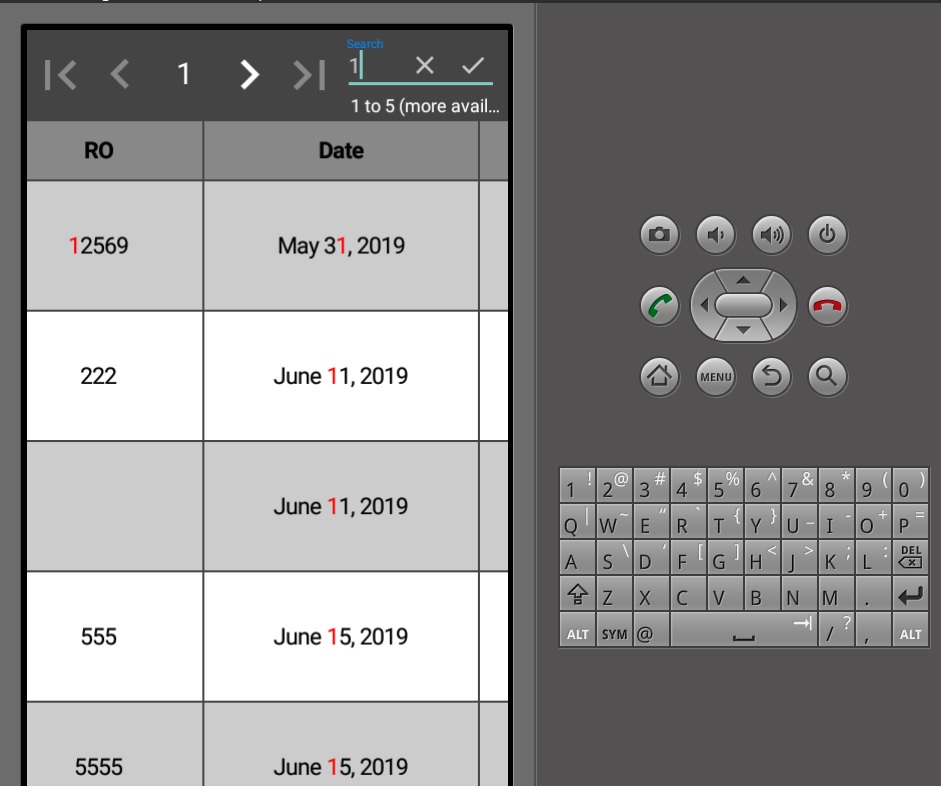Tap the emulator camera button

point(660,234)
